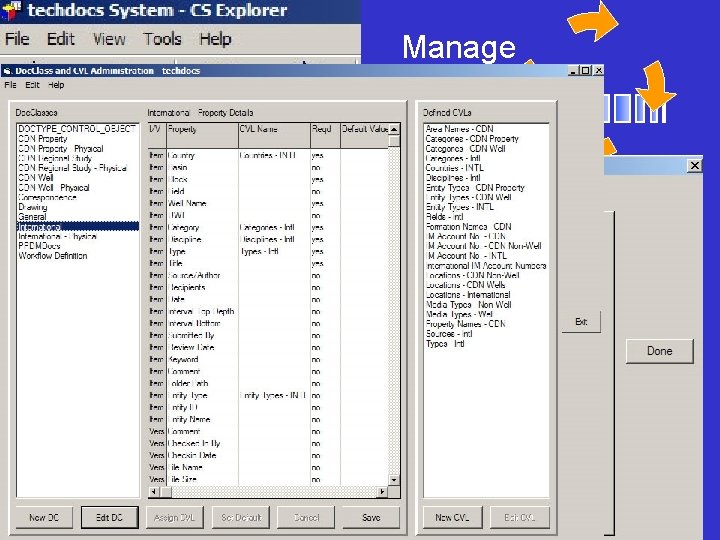Image resolution: width=720 pixels, height=540 pixels.
Task: Select International IM Account Numbers CVL
Action: [486, 266]
